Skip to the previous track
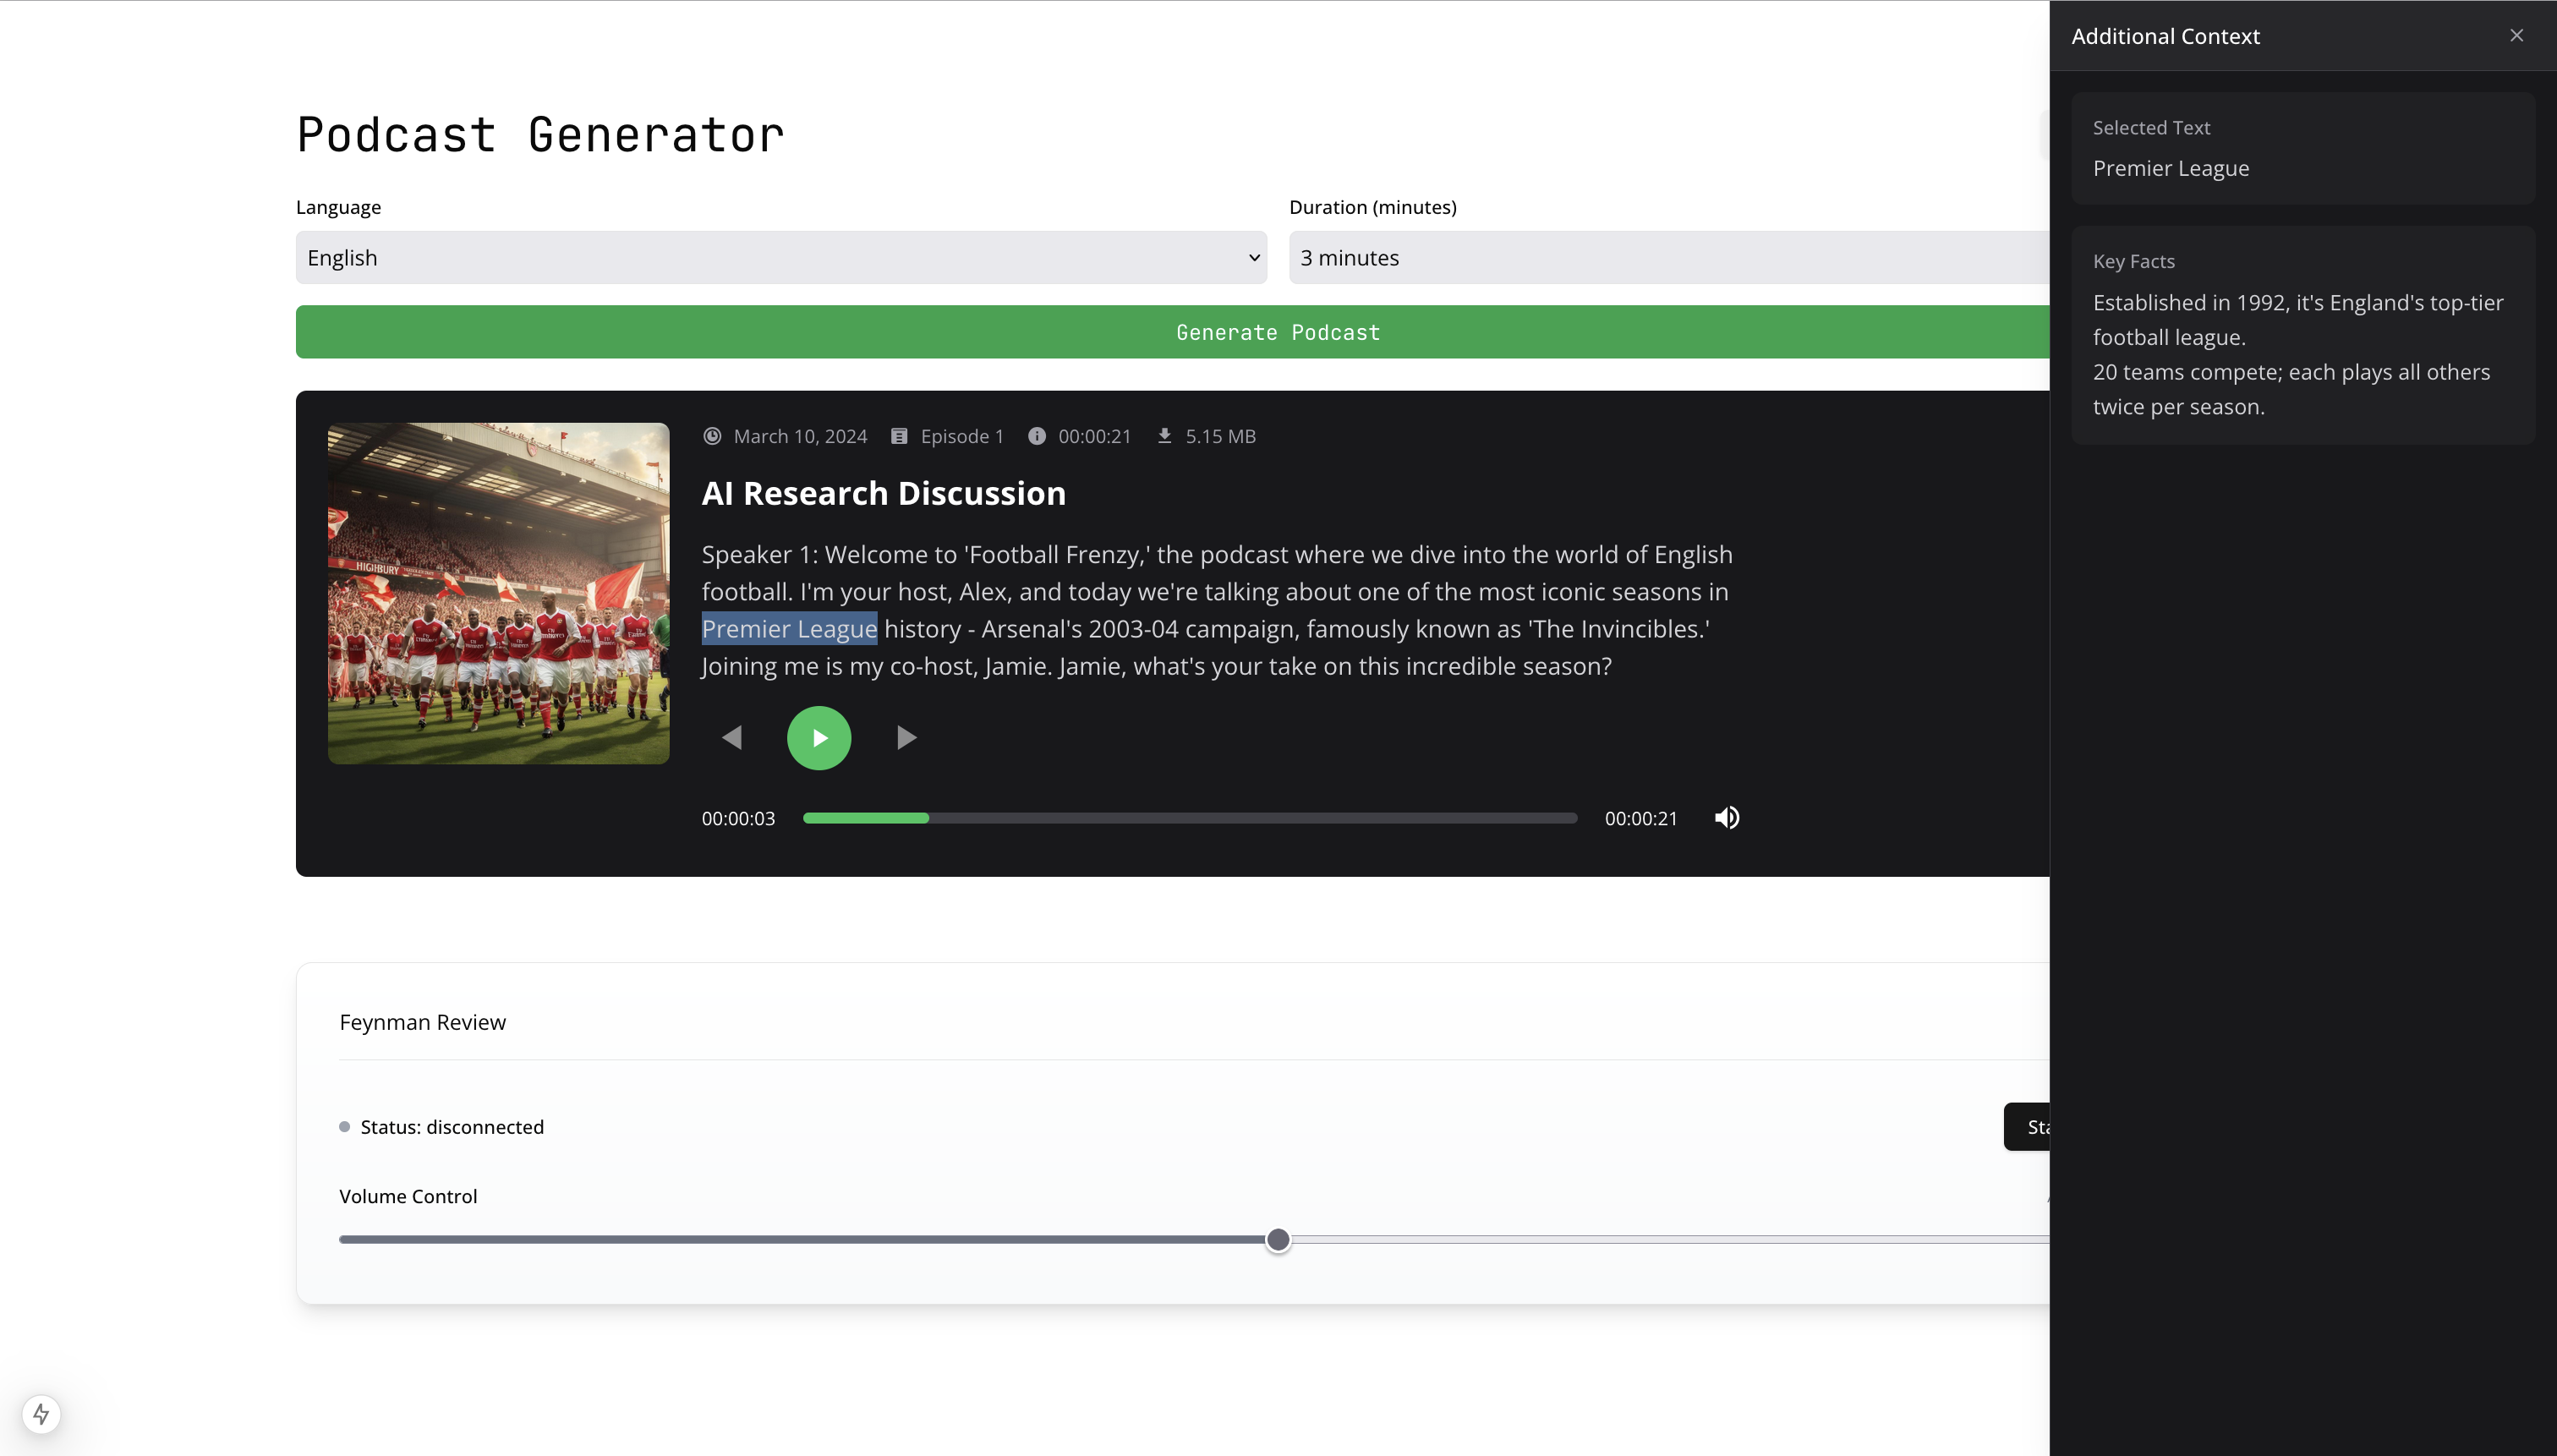The height and width of the screenshot is (1456, 2557). click(732, 738)
